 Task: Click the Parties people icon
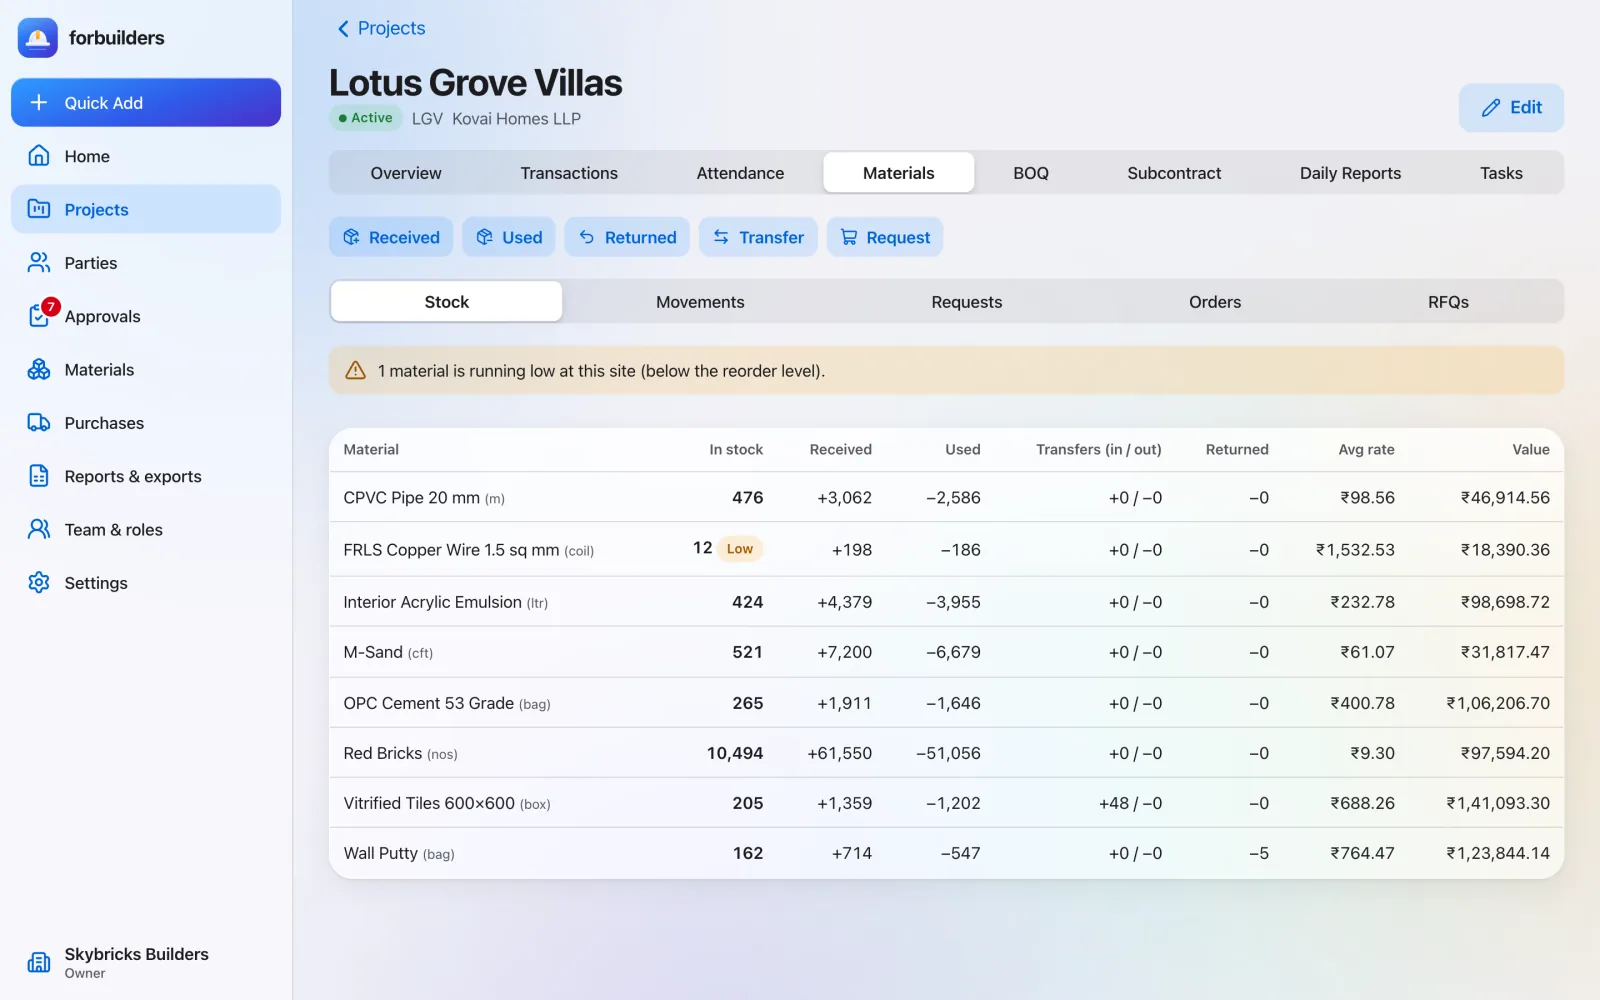pos(39,263)
